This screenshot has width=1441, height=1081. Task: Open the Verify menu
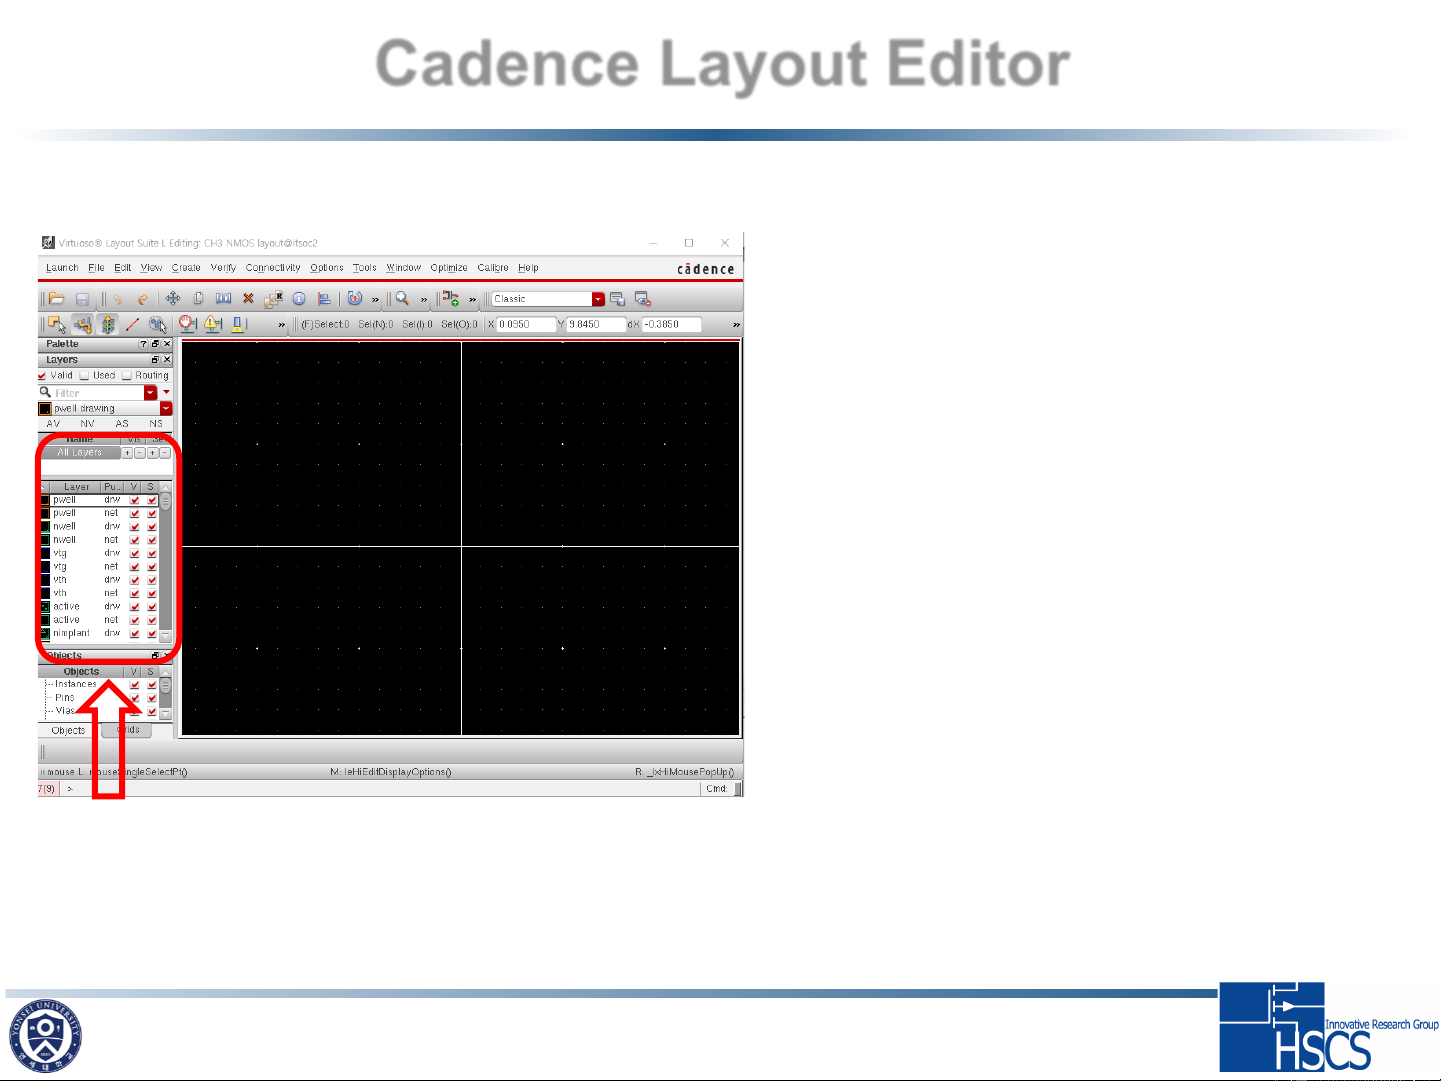tap(223, 268)
